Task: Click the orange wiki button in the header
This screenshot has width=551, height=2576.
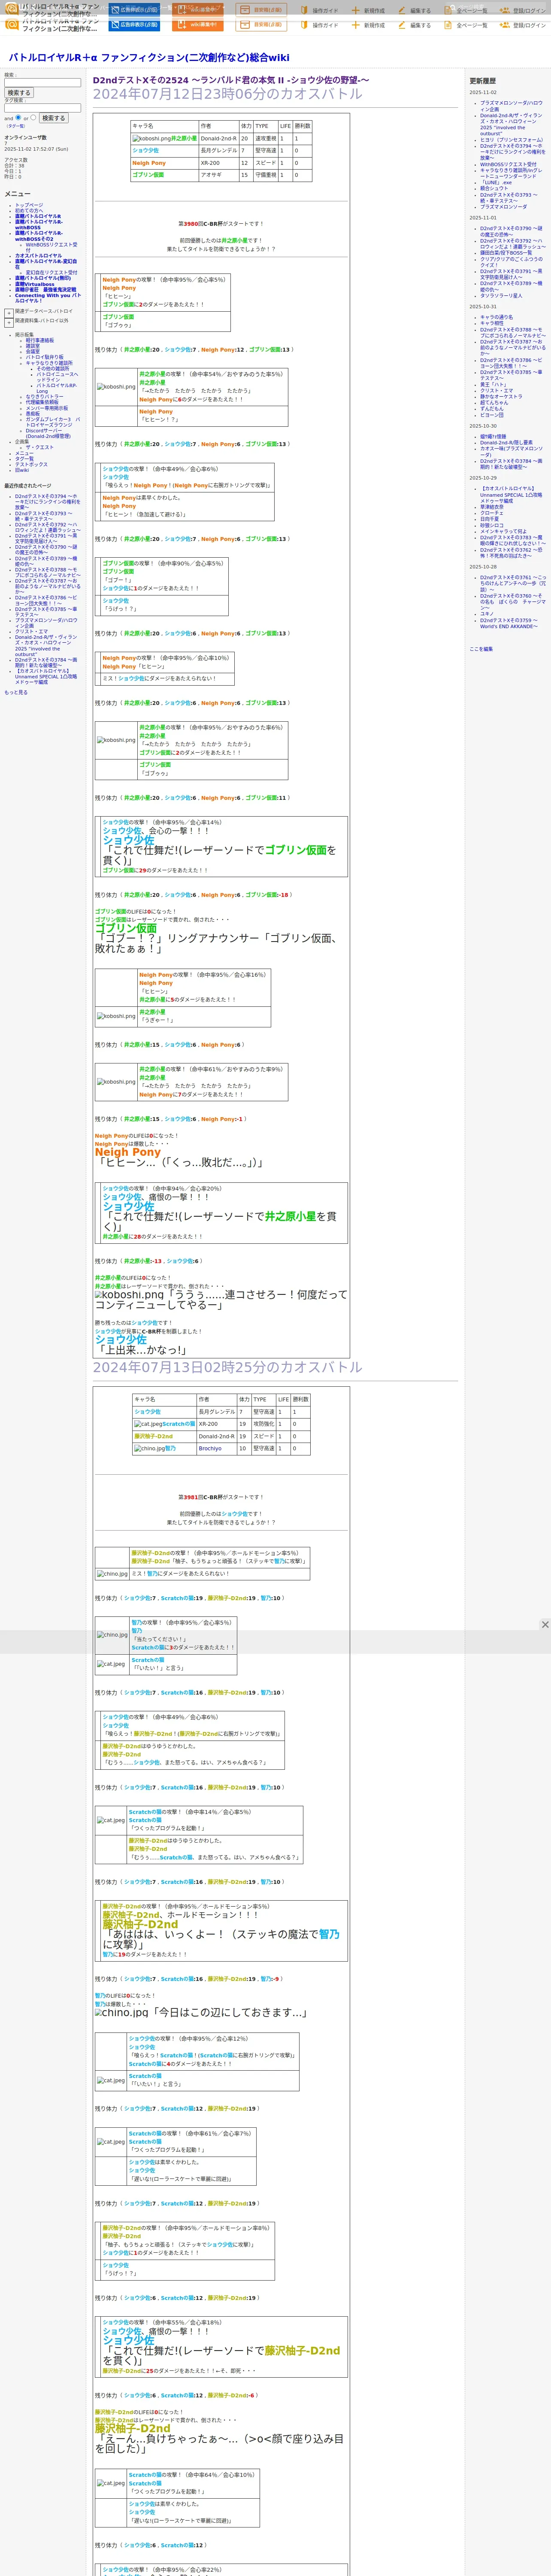Action: [x=198, y=25]
